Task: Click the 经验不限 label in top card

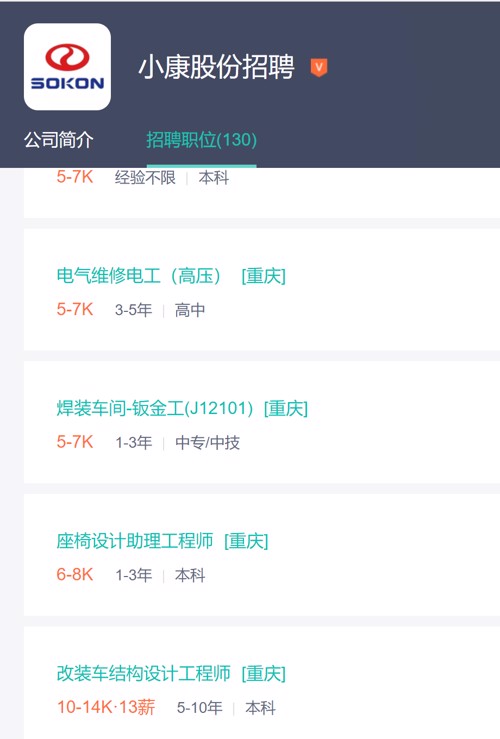Action: [x=145, y=178]
